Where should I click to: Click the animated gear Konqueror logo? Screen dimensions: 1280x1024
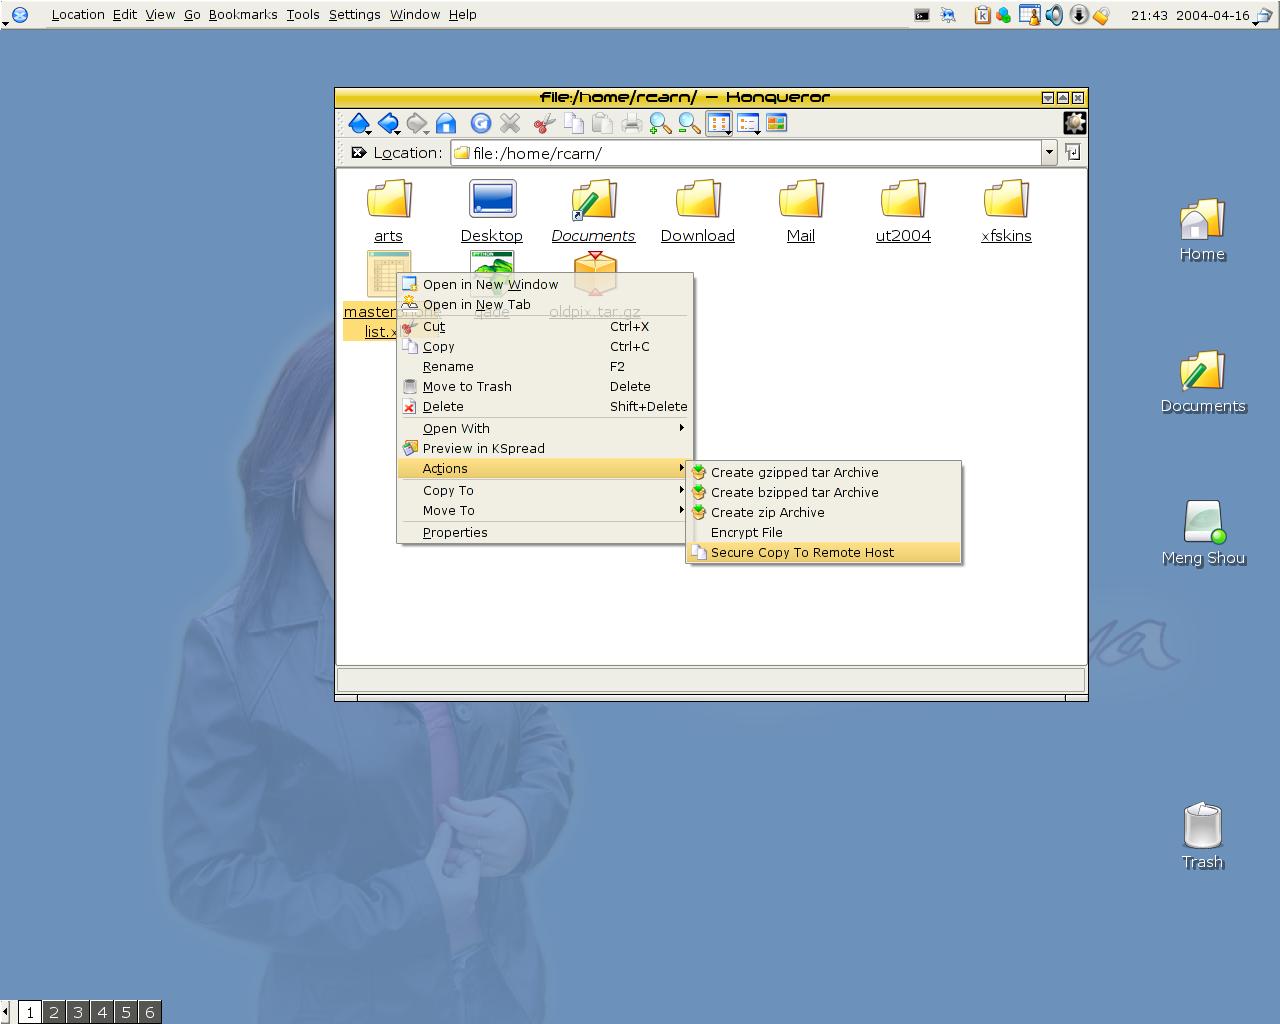click(x=1074, y=123)
